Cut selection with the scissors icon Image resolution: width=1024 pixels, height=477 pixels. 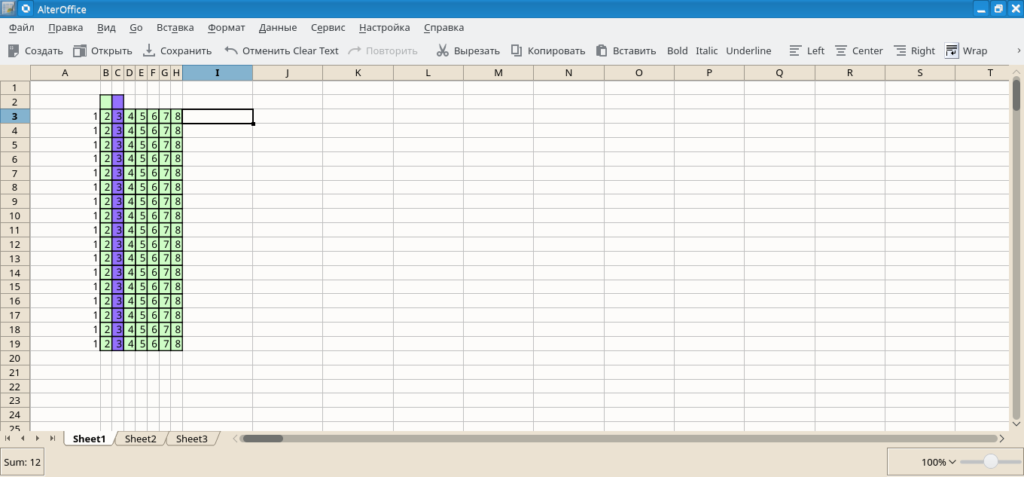point(443,51)
